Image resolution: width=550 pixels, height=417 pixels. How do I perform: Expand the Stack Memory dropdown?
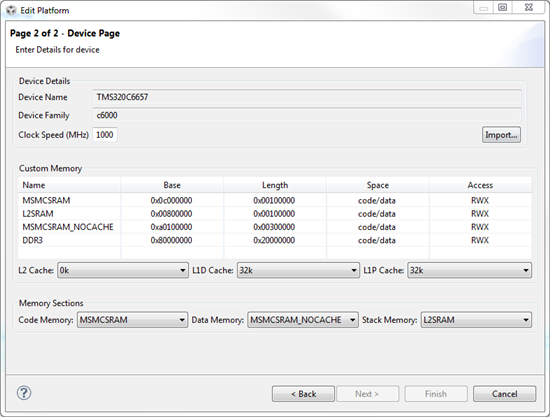[476, 320]
